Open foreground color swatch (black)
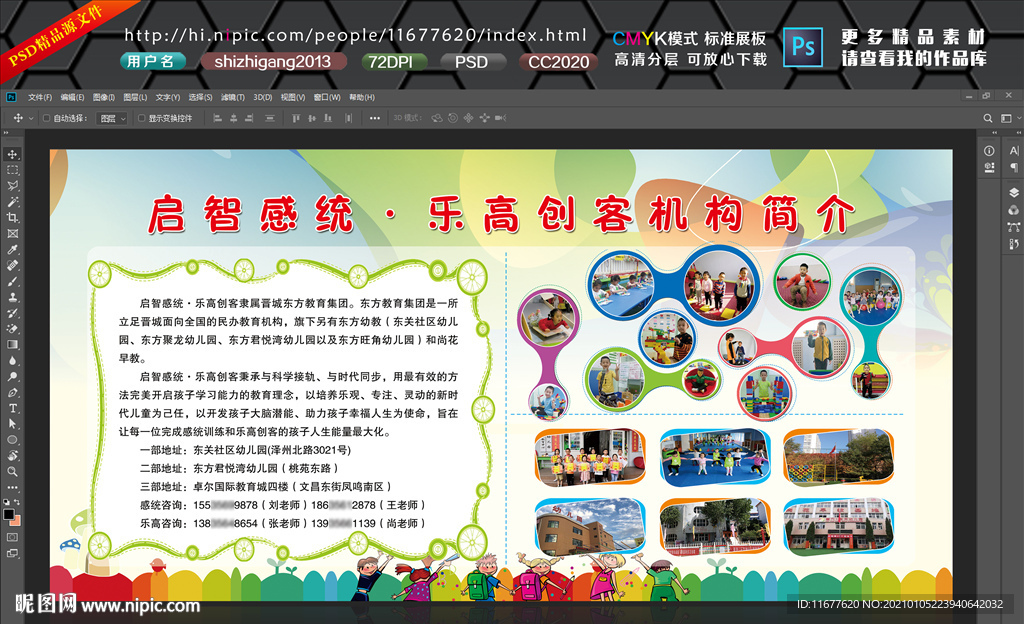 [x=8, y=514]
